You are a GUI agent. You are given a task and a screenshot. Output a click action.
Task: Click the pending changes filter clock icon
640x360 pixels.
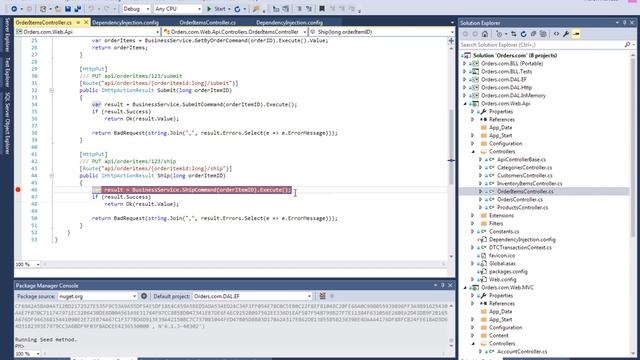coord(500,34)
